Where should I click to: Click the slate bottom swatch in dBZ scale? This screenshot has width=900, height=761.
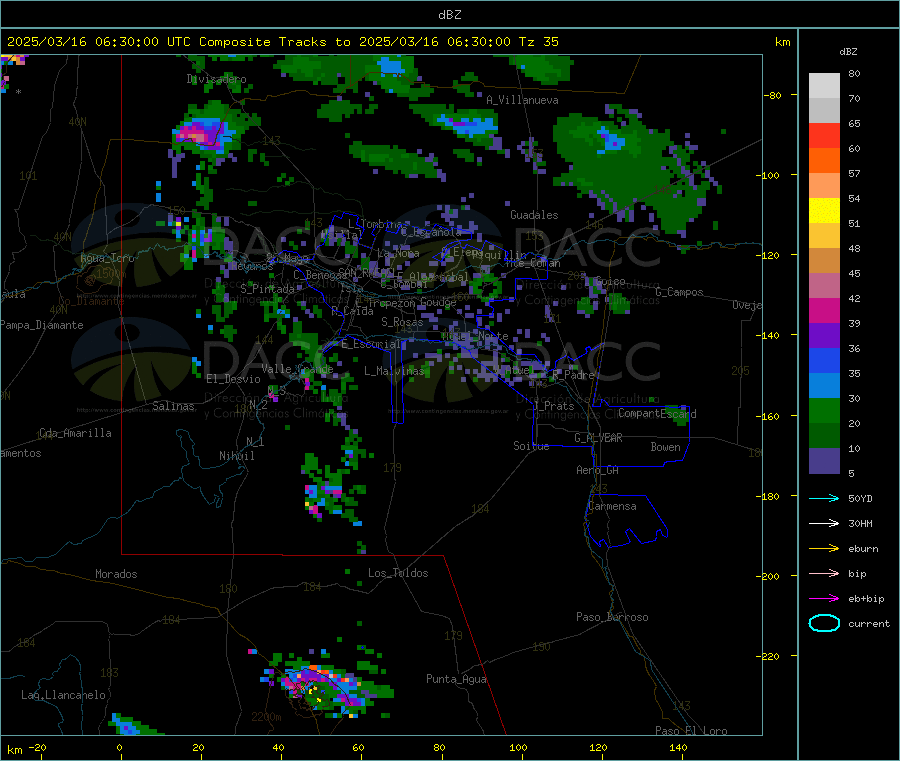[824, 461]
